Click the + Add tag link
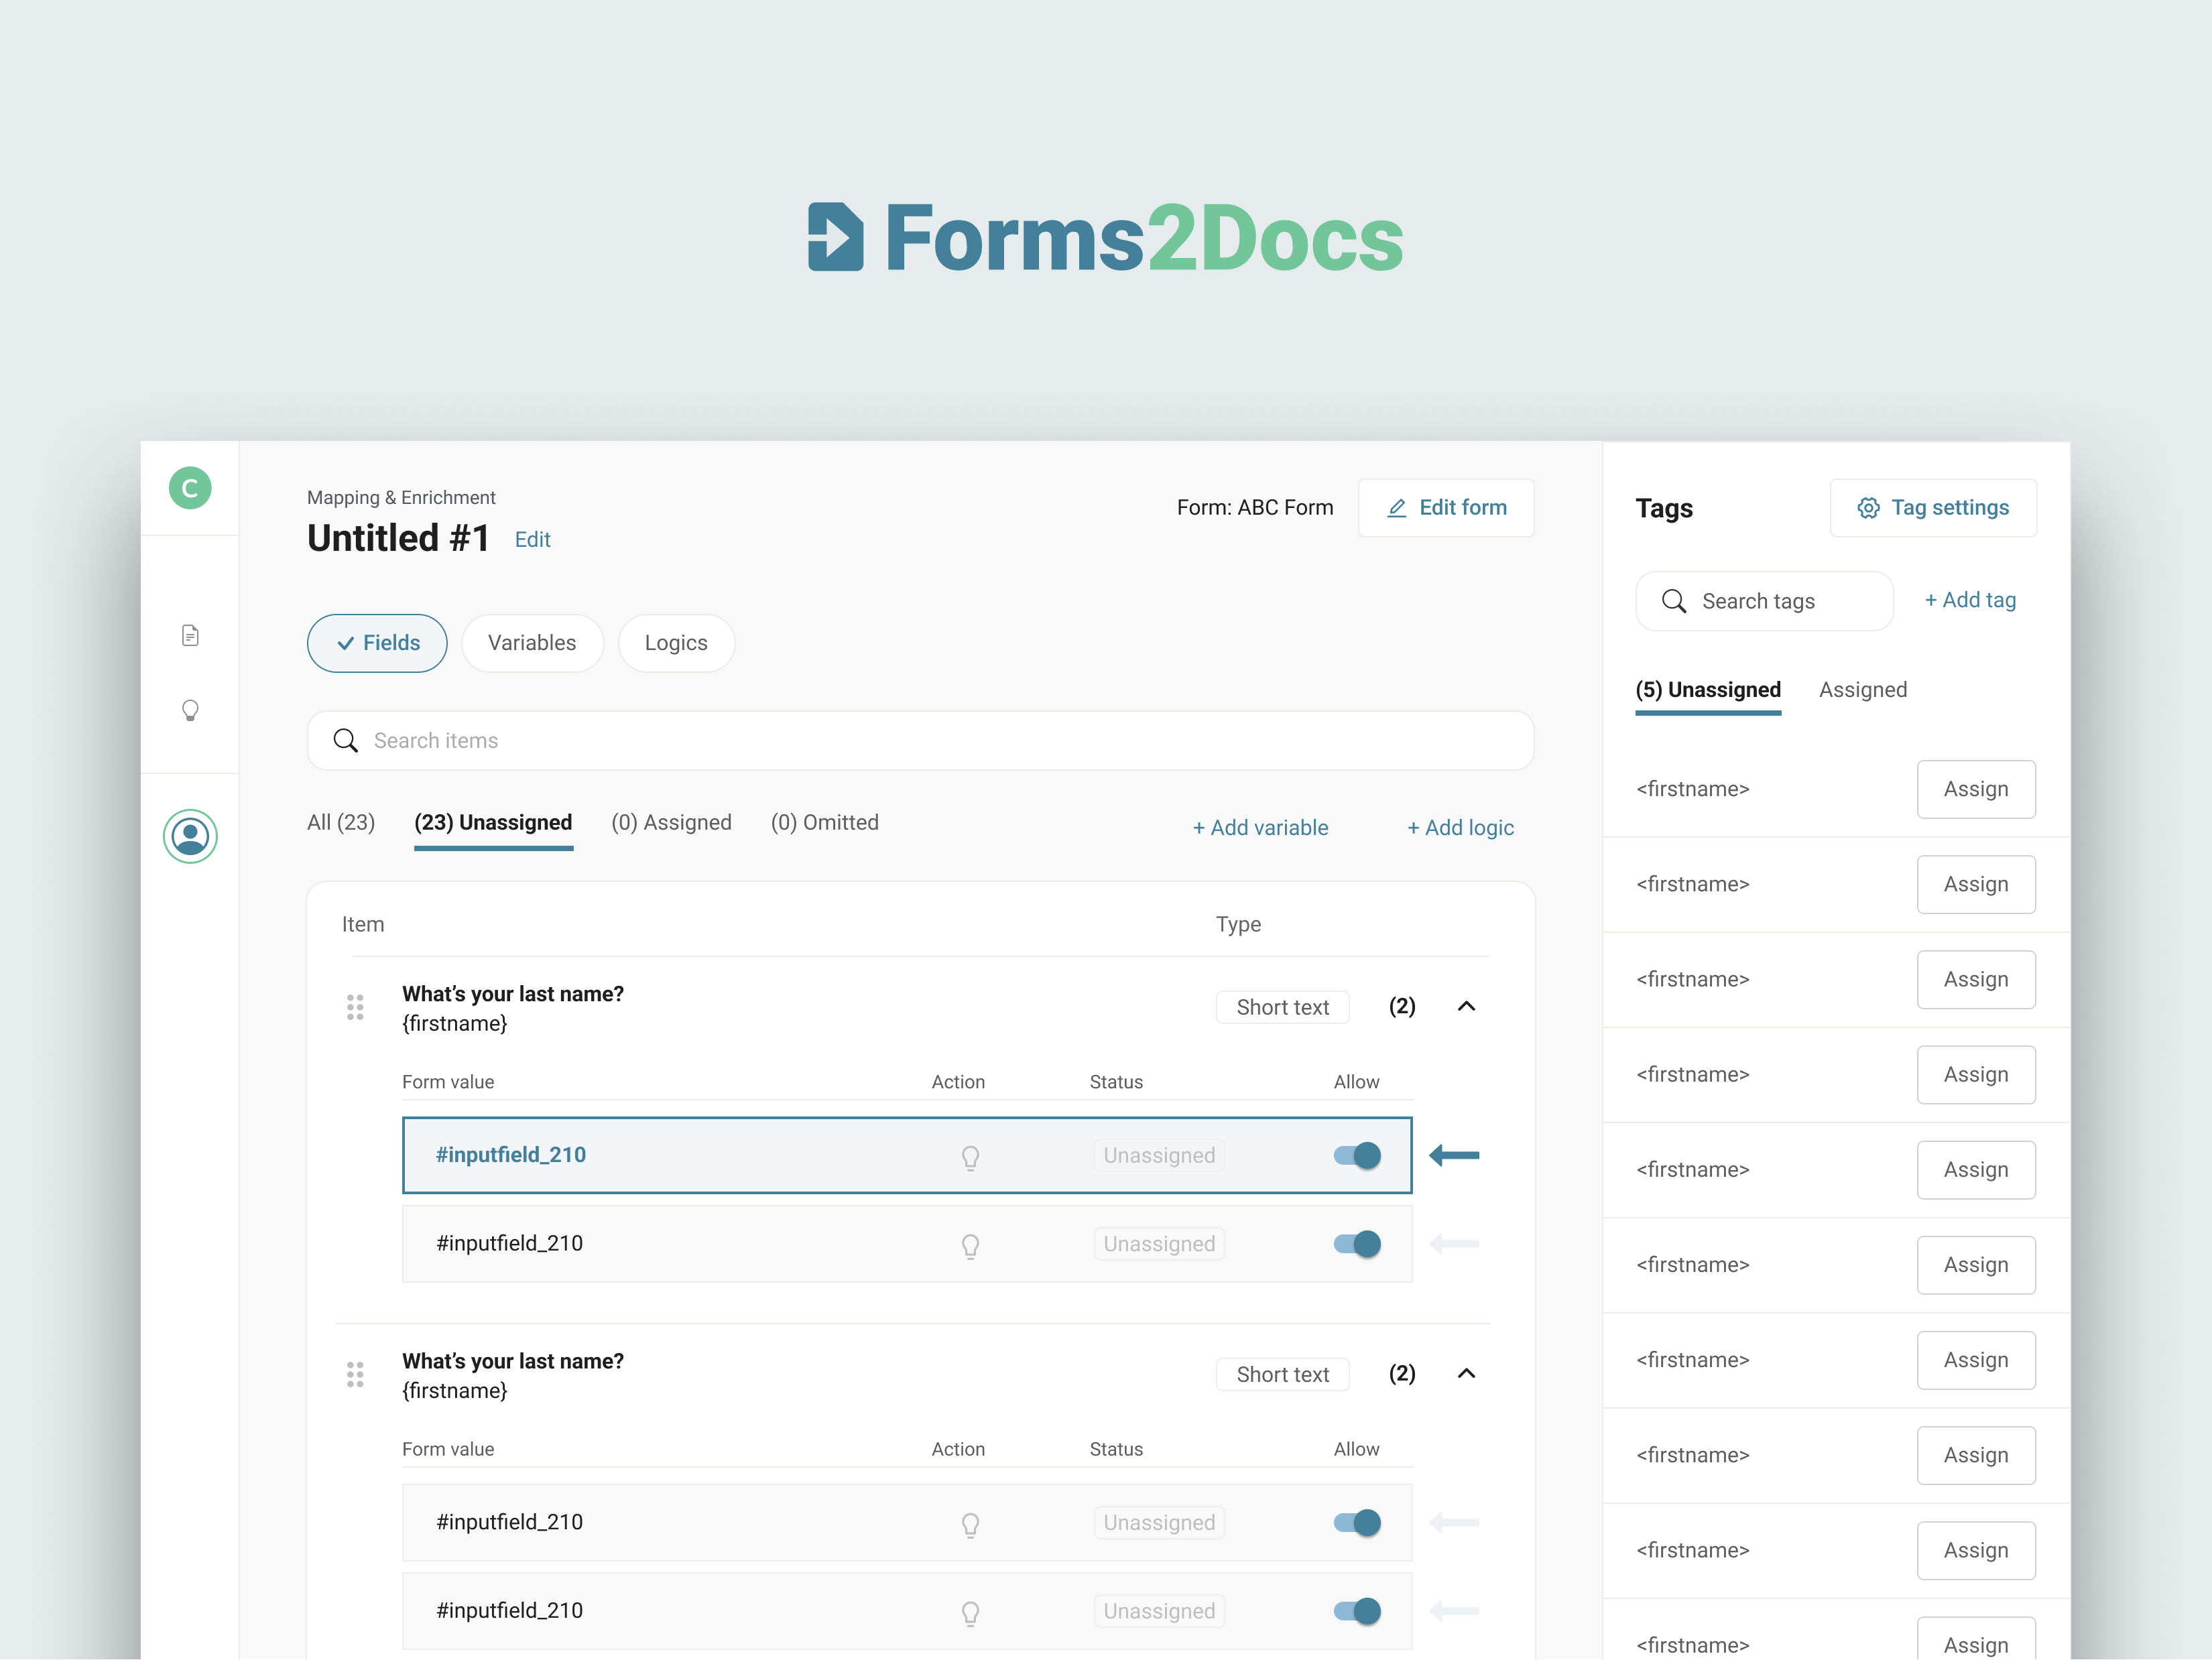2212x1660 pixels. pyautogui.click(x=1970, y=600)
